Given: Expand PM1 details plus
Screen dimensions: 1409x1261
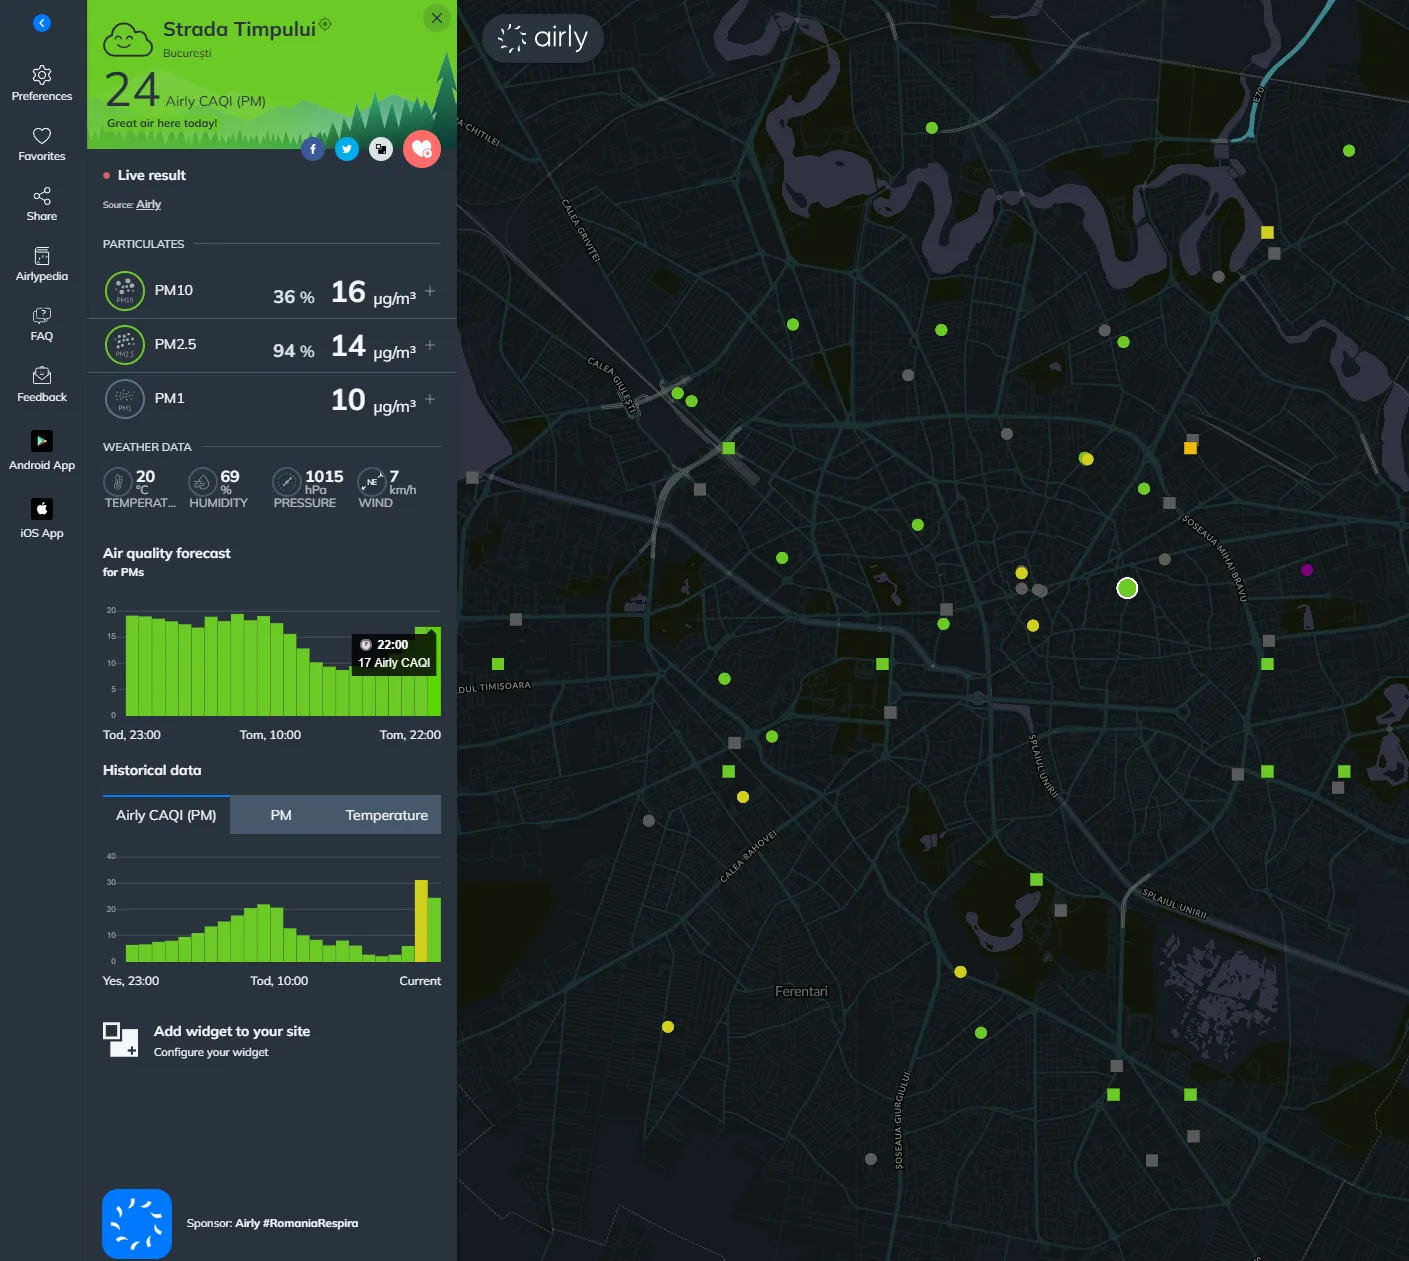Looking at the screenshot, I should tap(430, 399).
